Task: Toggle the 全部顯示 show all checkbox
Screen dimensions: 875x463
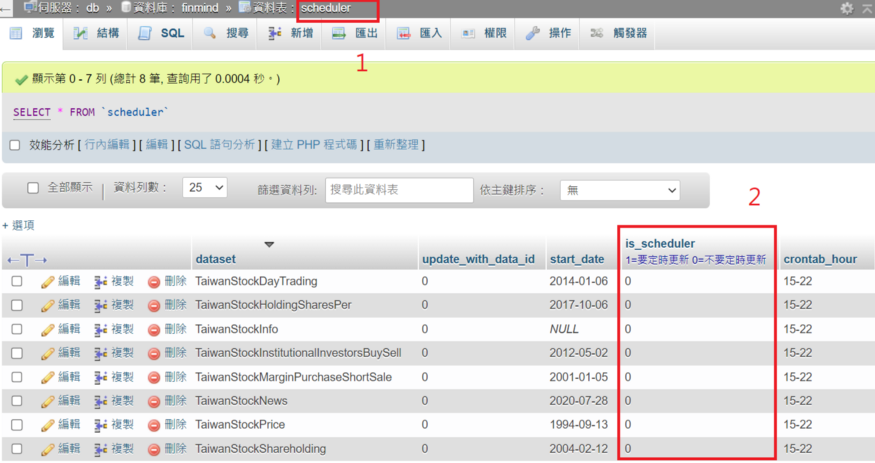Action: tap(33, 188)
